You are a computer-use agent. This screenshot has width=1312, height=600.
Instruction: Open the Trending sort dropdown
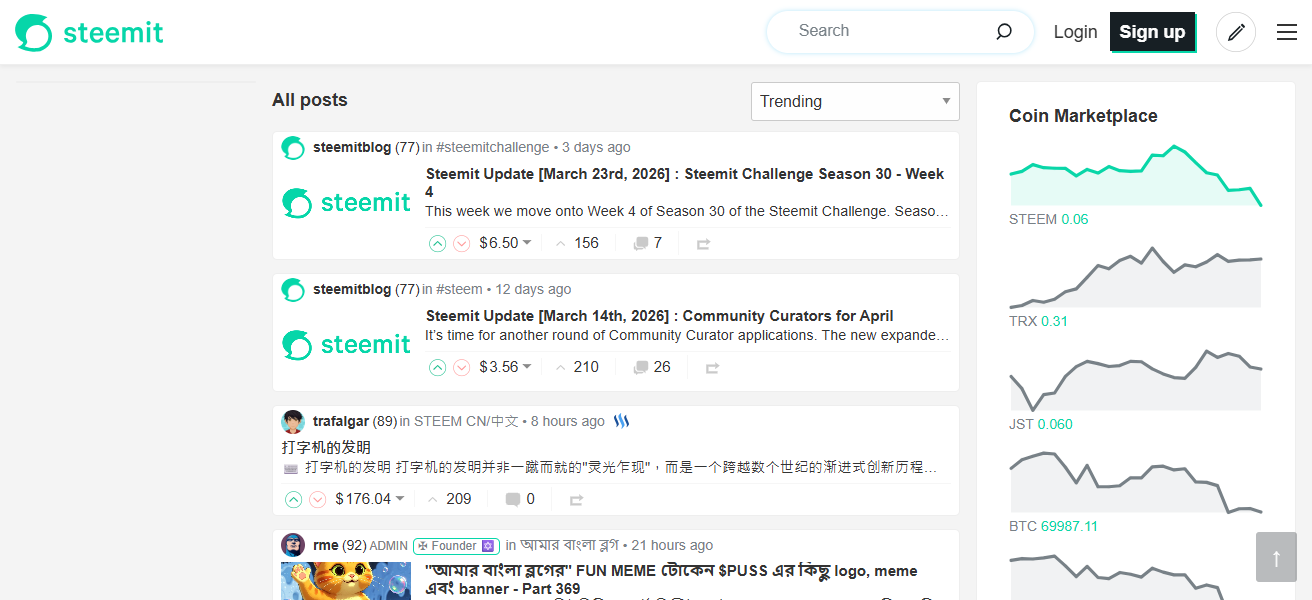point(855,101)
